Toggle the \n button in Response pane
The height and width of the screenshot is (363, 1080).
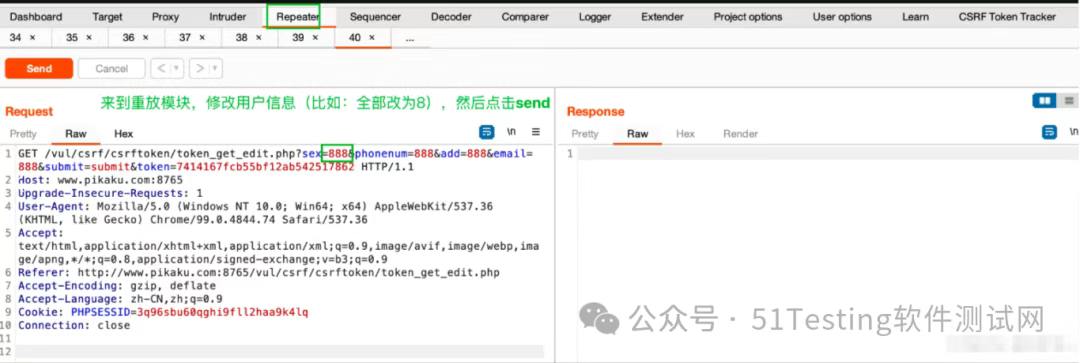click(x=1074, y=132)
